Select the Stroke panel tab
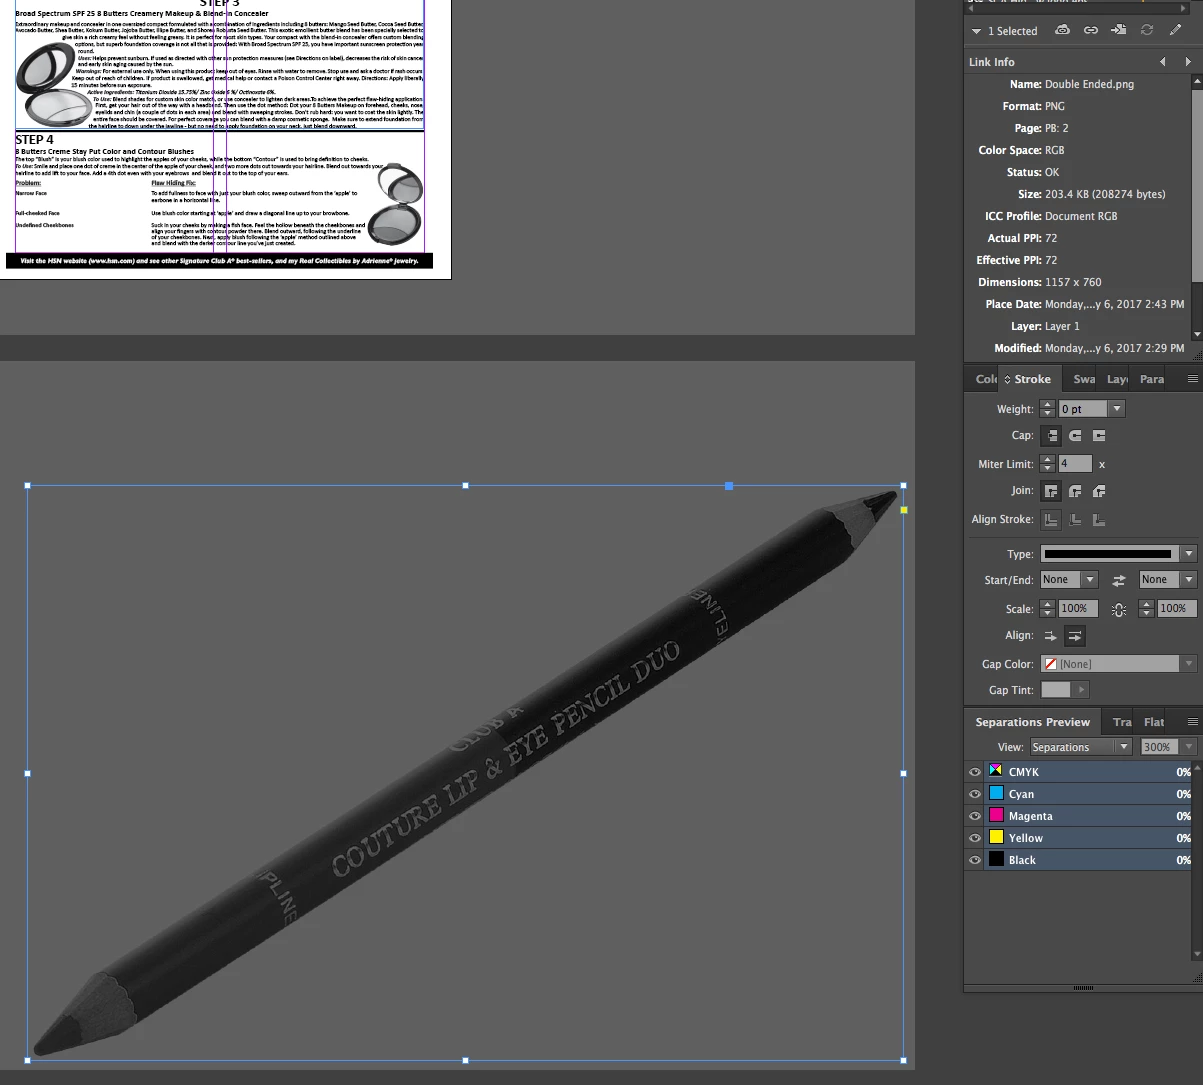The image size is (1203, 1085). click(x=1028, y=379)
